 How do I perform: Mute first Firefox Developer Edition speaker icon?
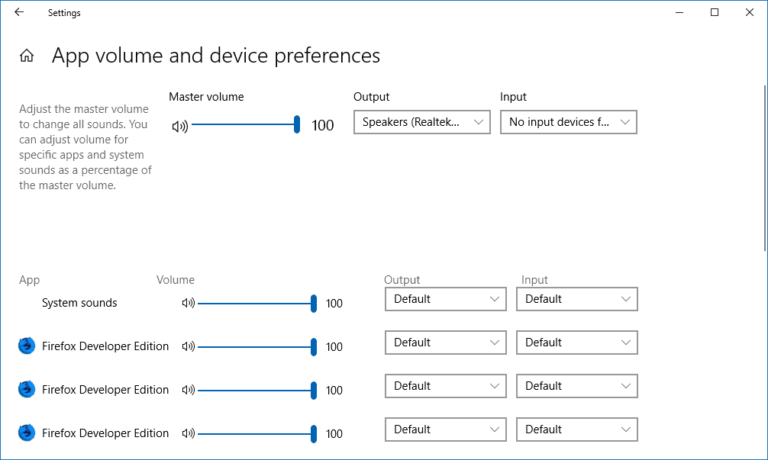188,347
